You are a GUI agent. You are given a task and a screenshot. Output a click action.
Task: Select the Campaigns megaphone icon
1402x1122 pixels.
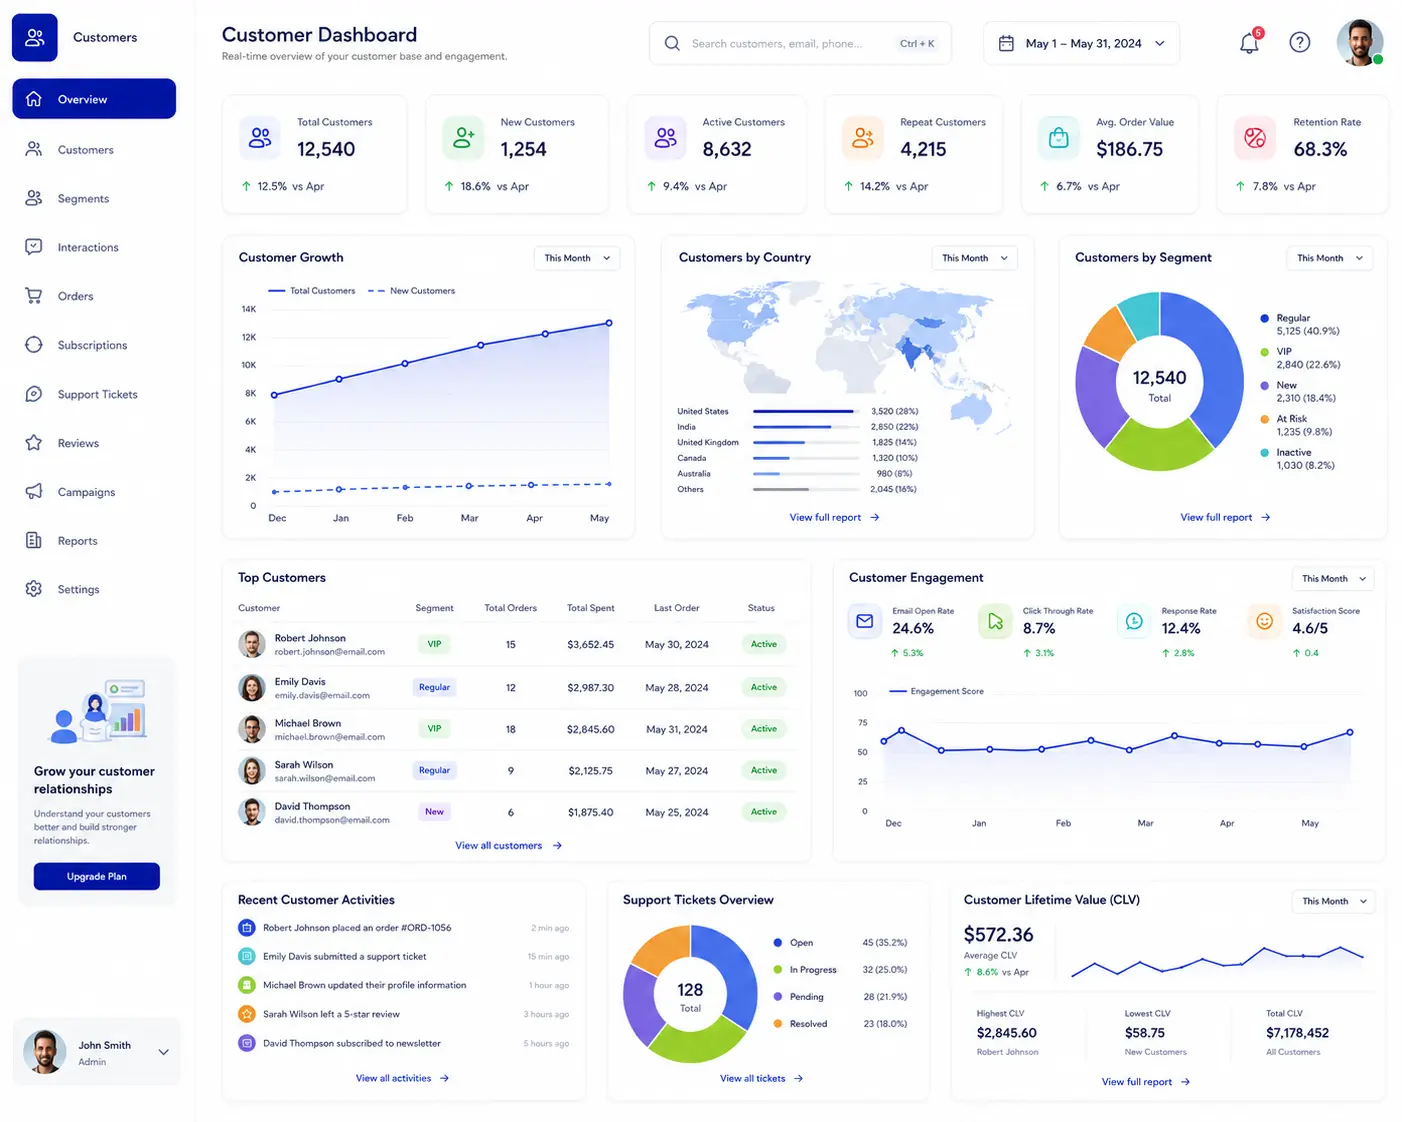click(34, 491)
